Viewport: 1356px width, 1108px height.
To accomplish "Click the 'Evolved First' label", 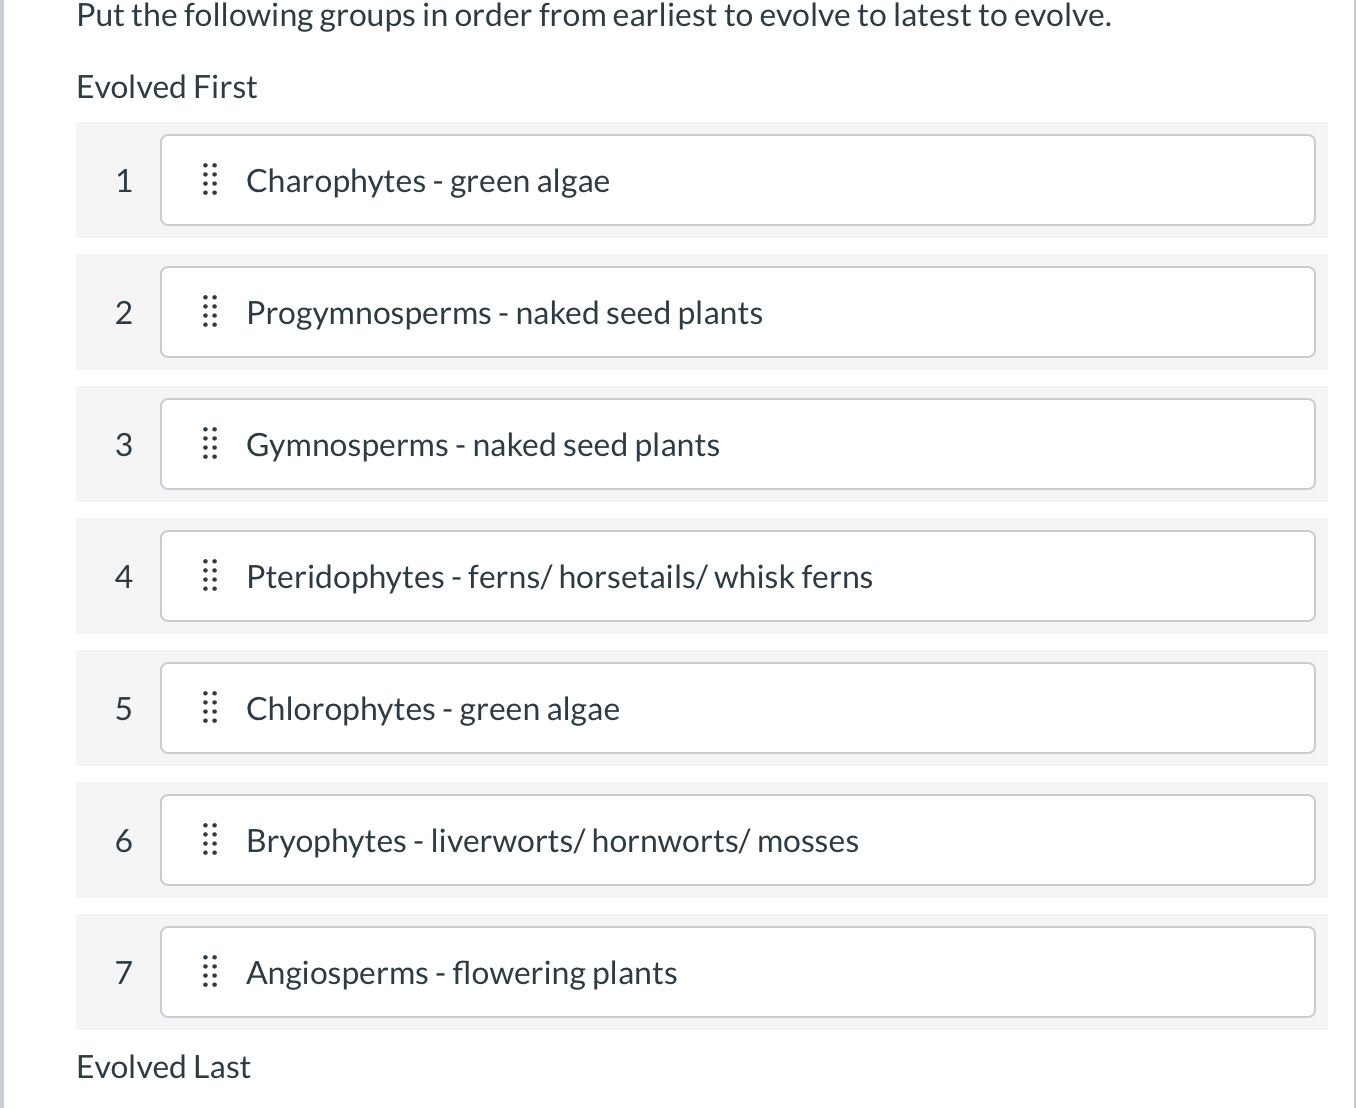I will coord(167,87).
